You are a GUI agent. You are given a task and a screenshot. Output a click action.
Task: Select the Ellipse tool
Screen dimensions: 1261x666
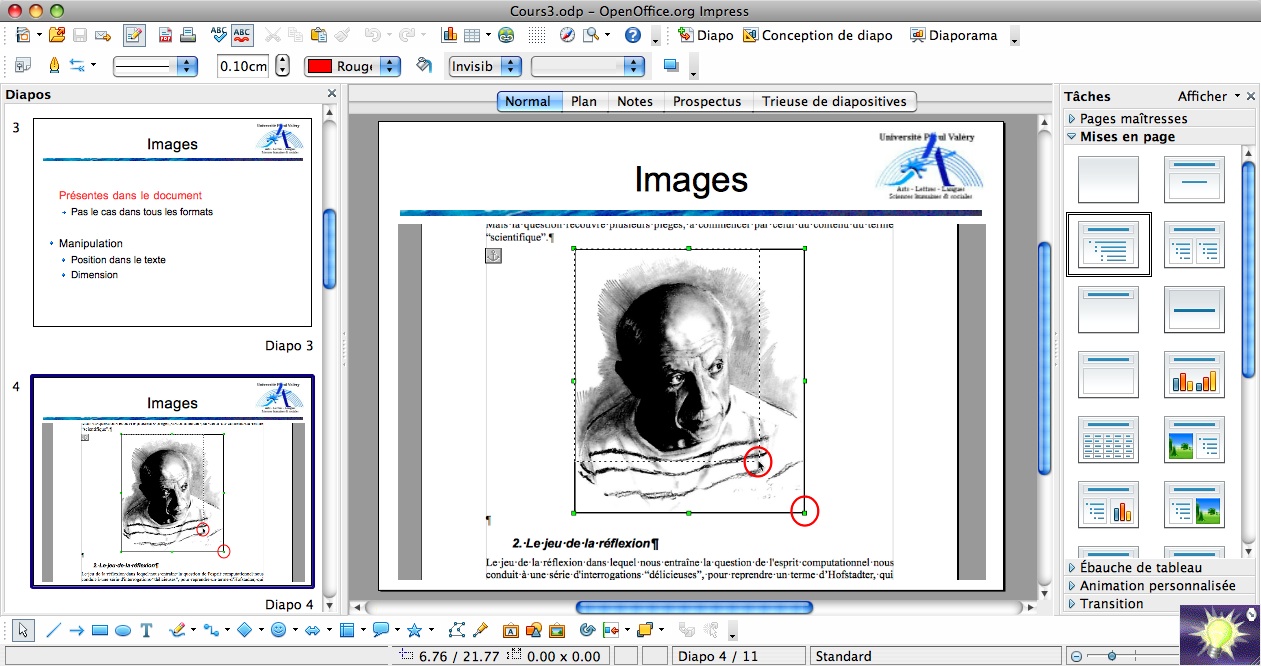pyautogui.click(x=123, y=630)
